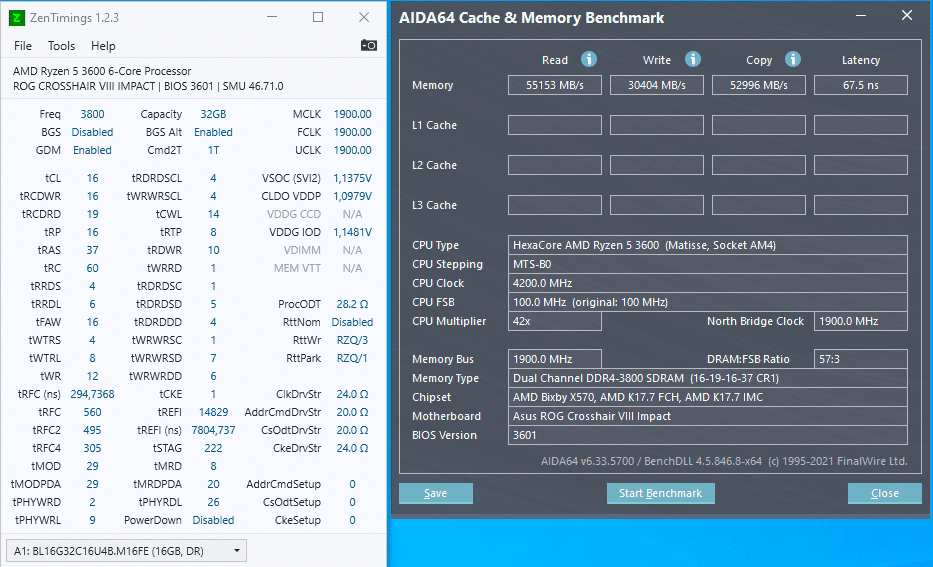
Task: Click the Save button in AIDA64
Action: (x=436, y=493)
